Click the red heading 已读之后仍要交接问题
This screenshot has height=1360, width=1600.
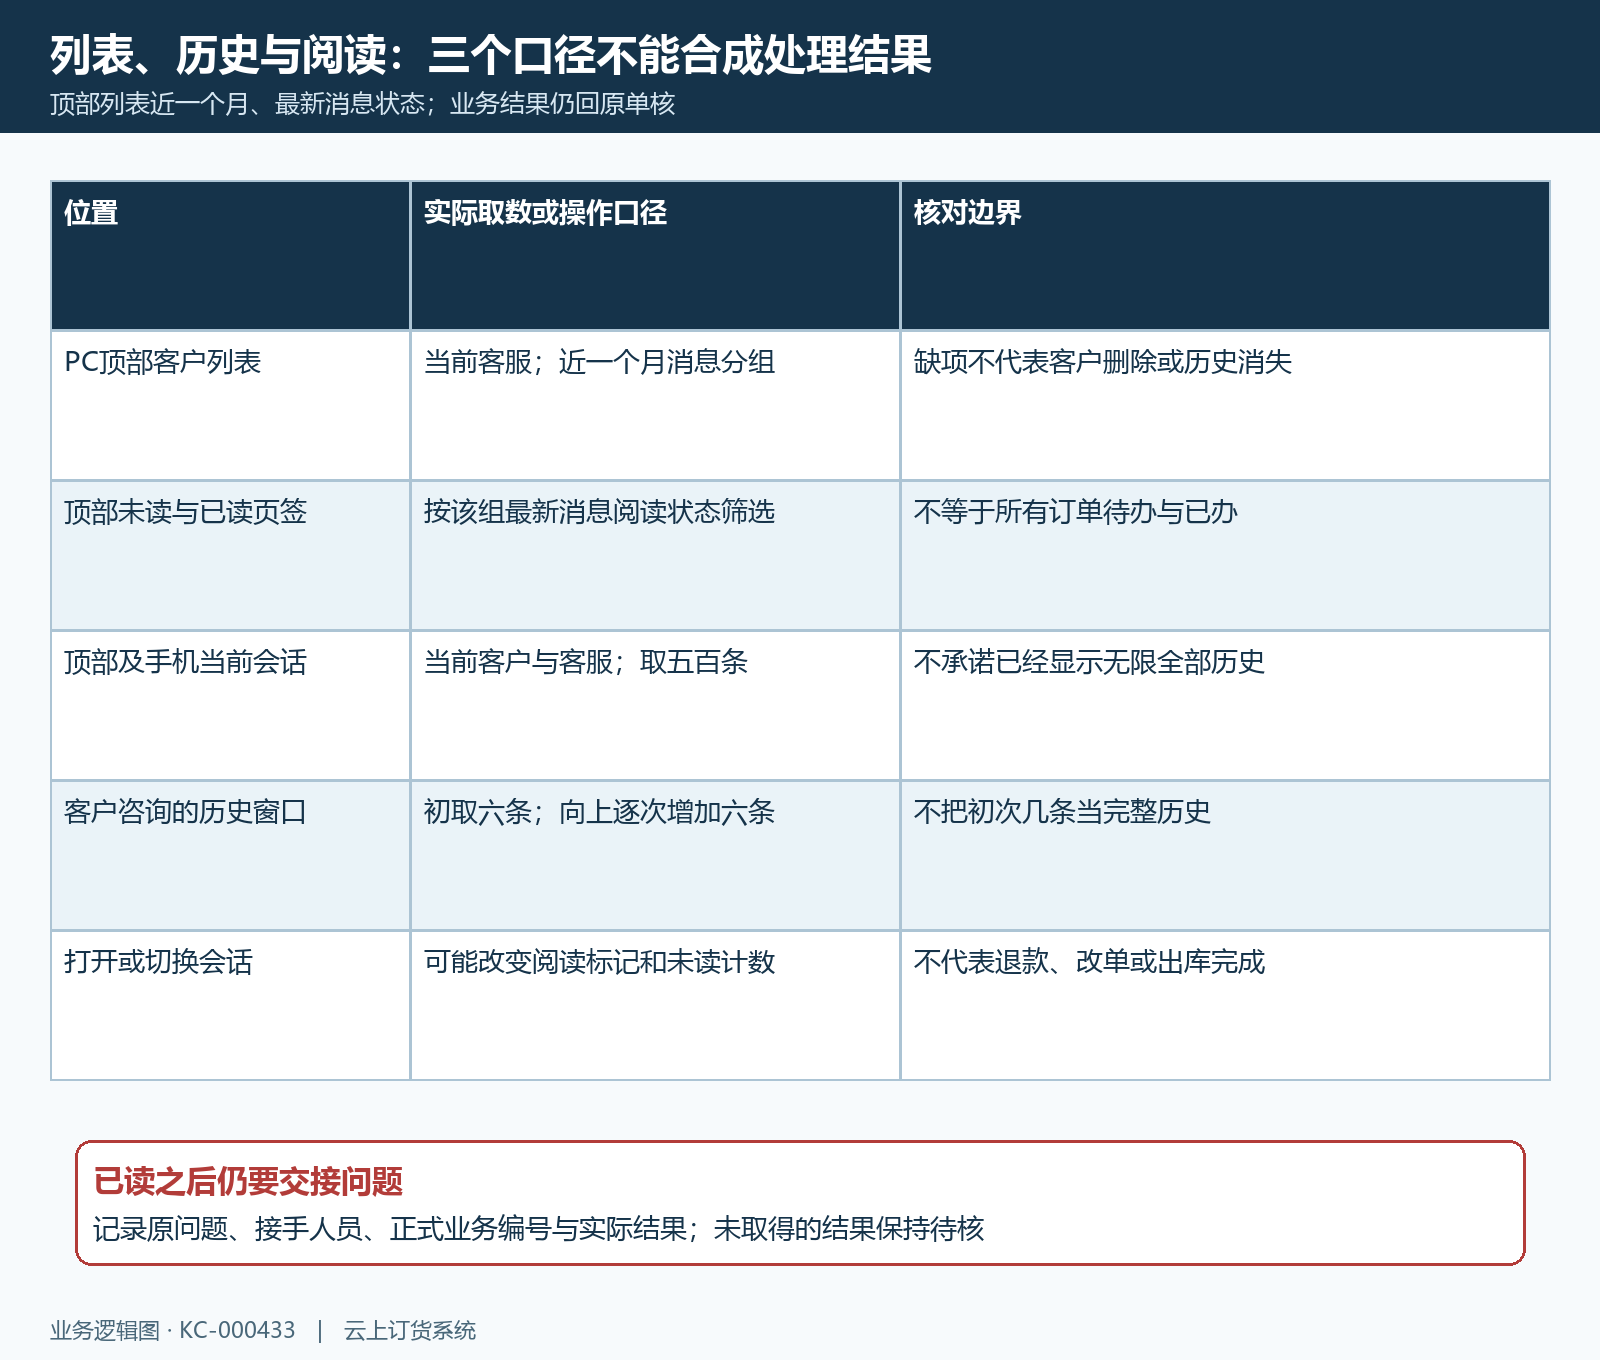pos(248,1182)
